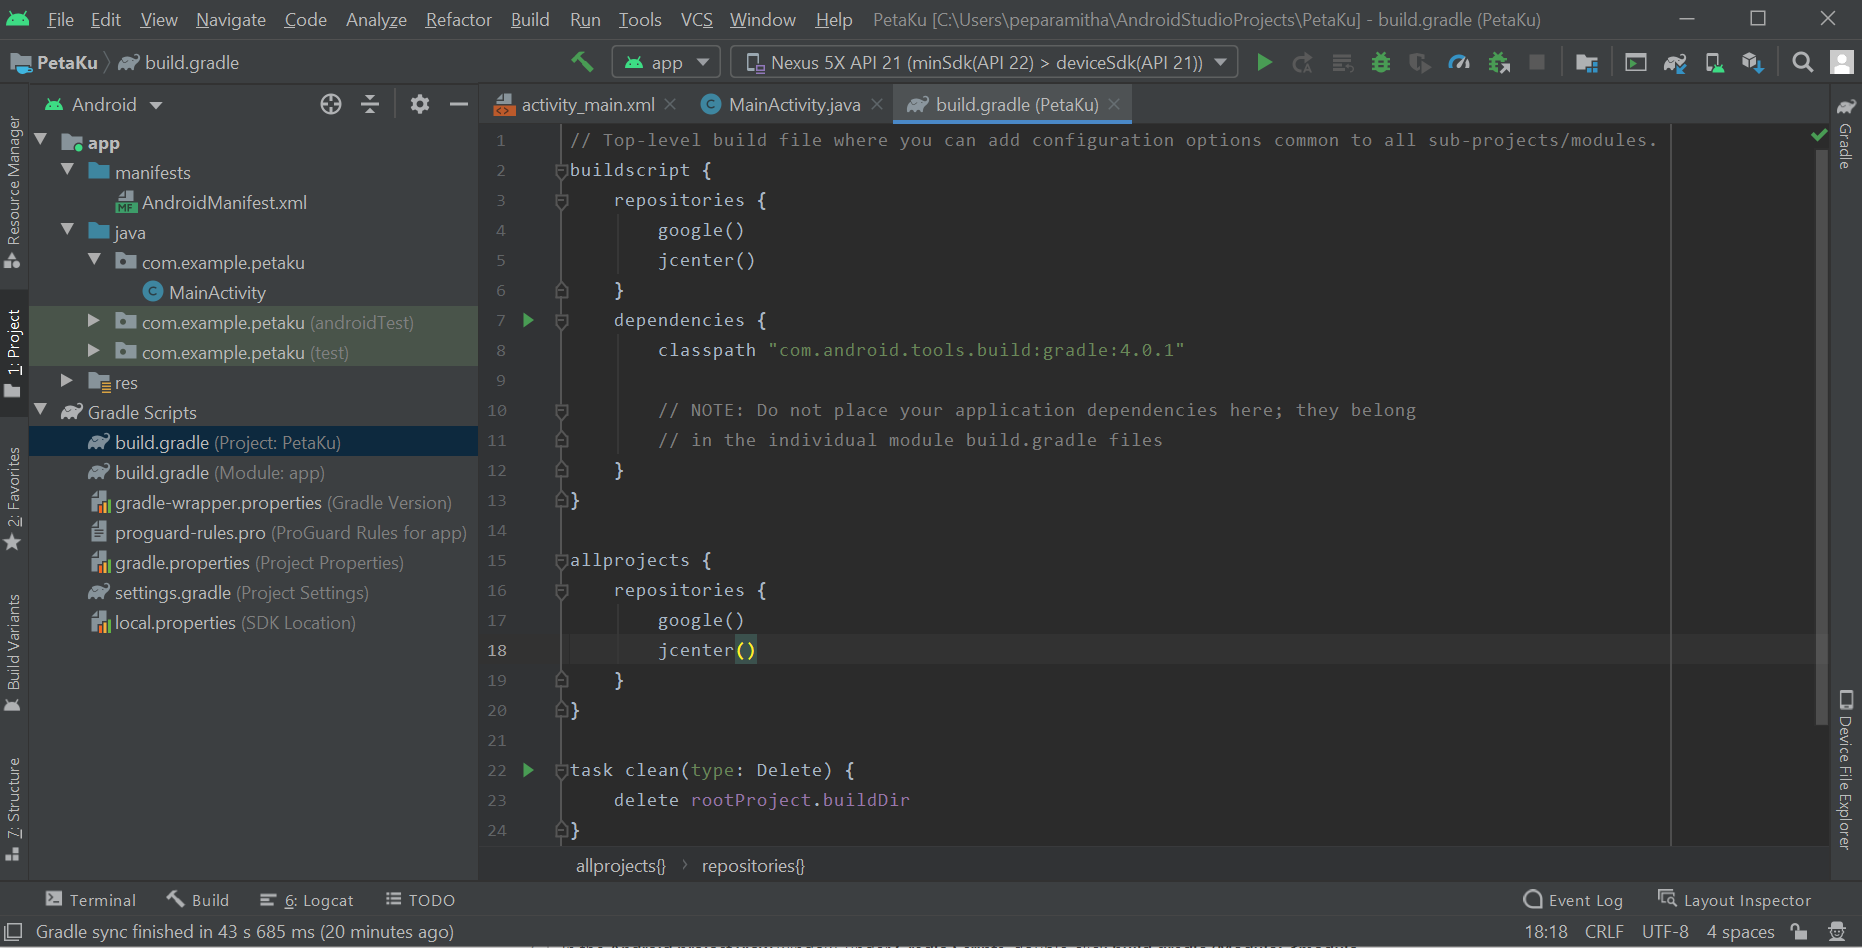Viewport: 1862px width, 948px height.
Task: Open Run Anything console icon
Action: point(1636,63)
